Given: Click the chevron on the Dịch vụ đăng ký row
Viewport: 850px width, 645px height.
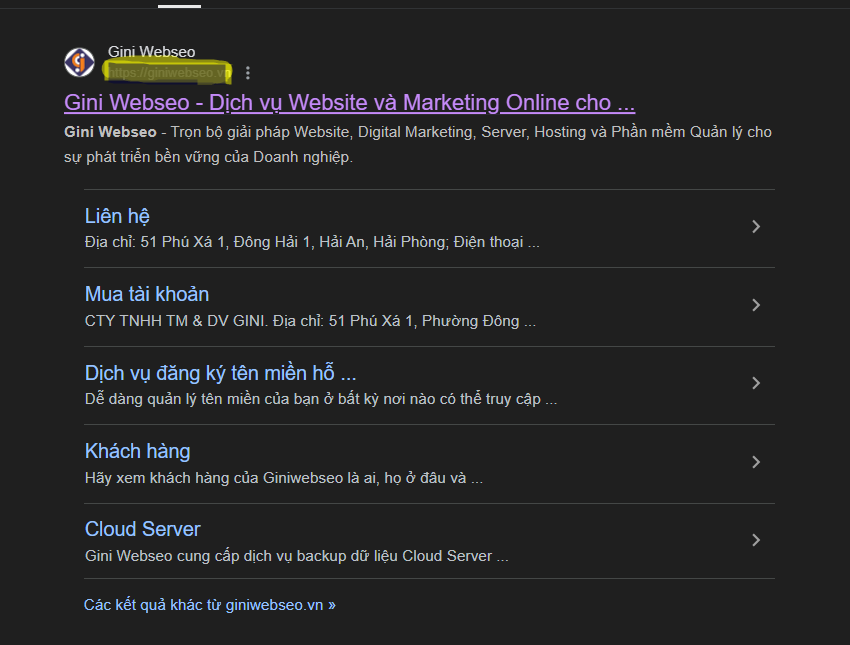Looking at the screenshot, I should point(756,383).
